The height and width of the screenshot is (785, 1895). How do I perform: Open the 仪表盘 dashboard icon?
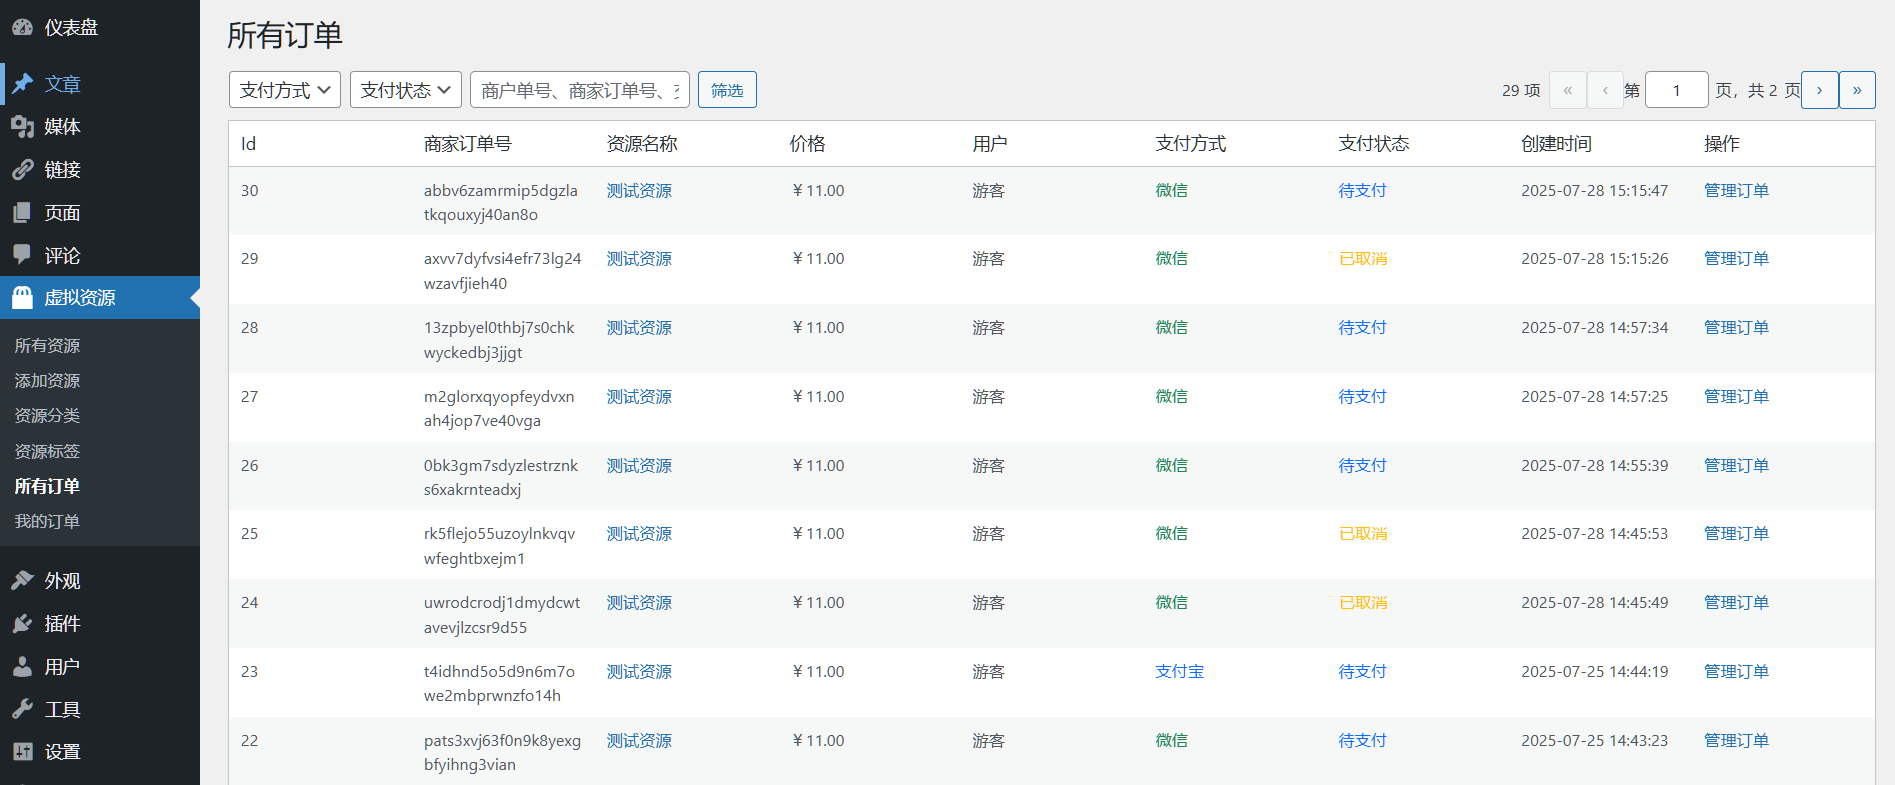click(x=22, y=28)
